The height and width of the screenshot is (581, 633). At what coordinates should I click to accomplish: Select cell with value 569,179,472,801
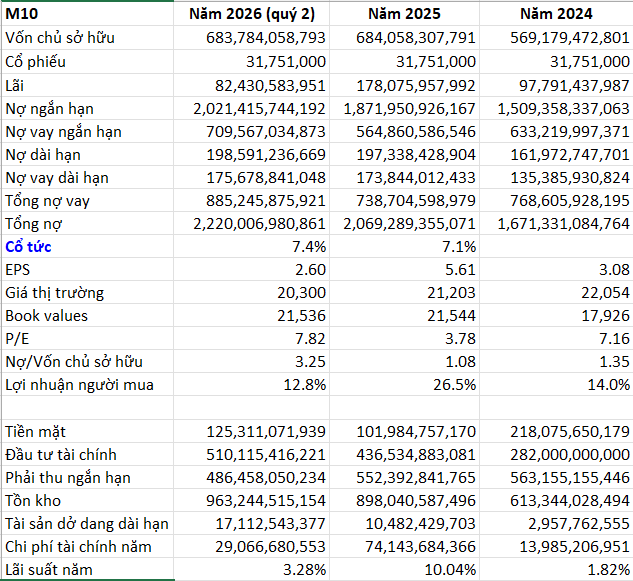[556, 38]
